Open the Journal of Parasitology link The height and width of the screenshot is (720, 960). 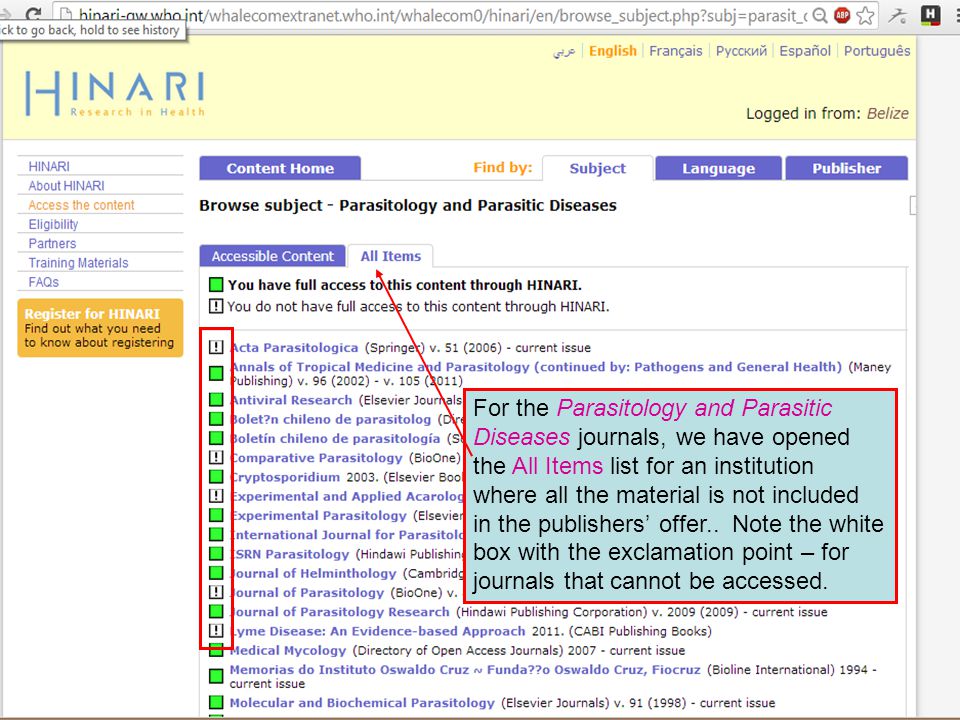tap(307, 593)
